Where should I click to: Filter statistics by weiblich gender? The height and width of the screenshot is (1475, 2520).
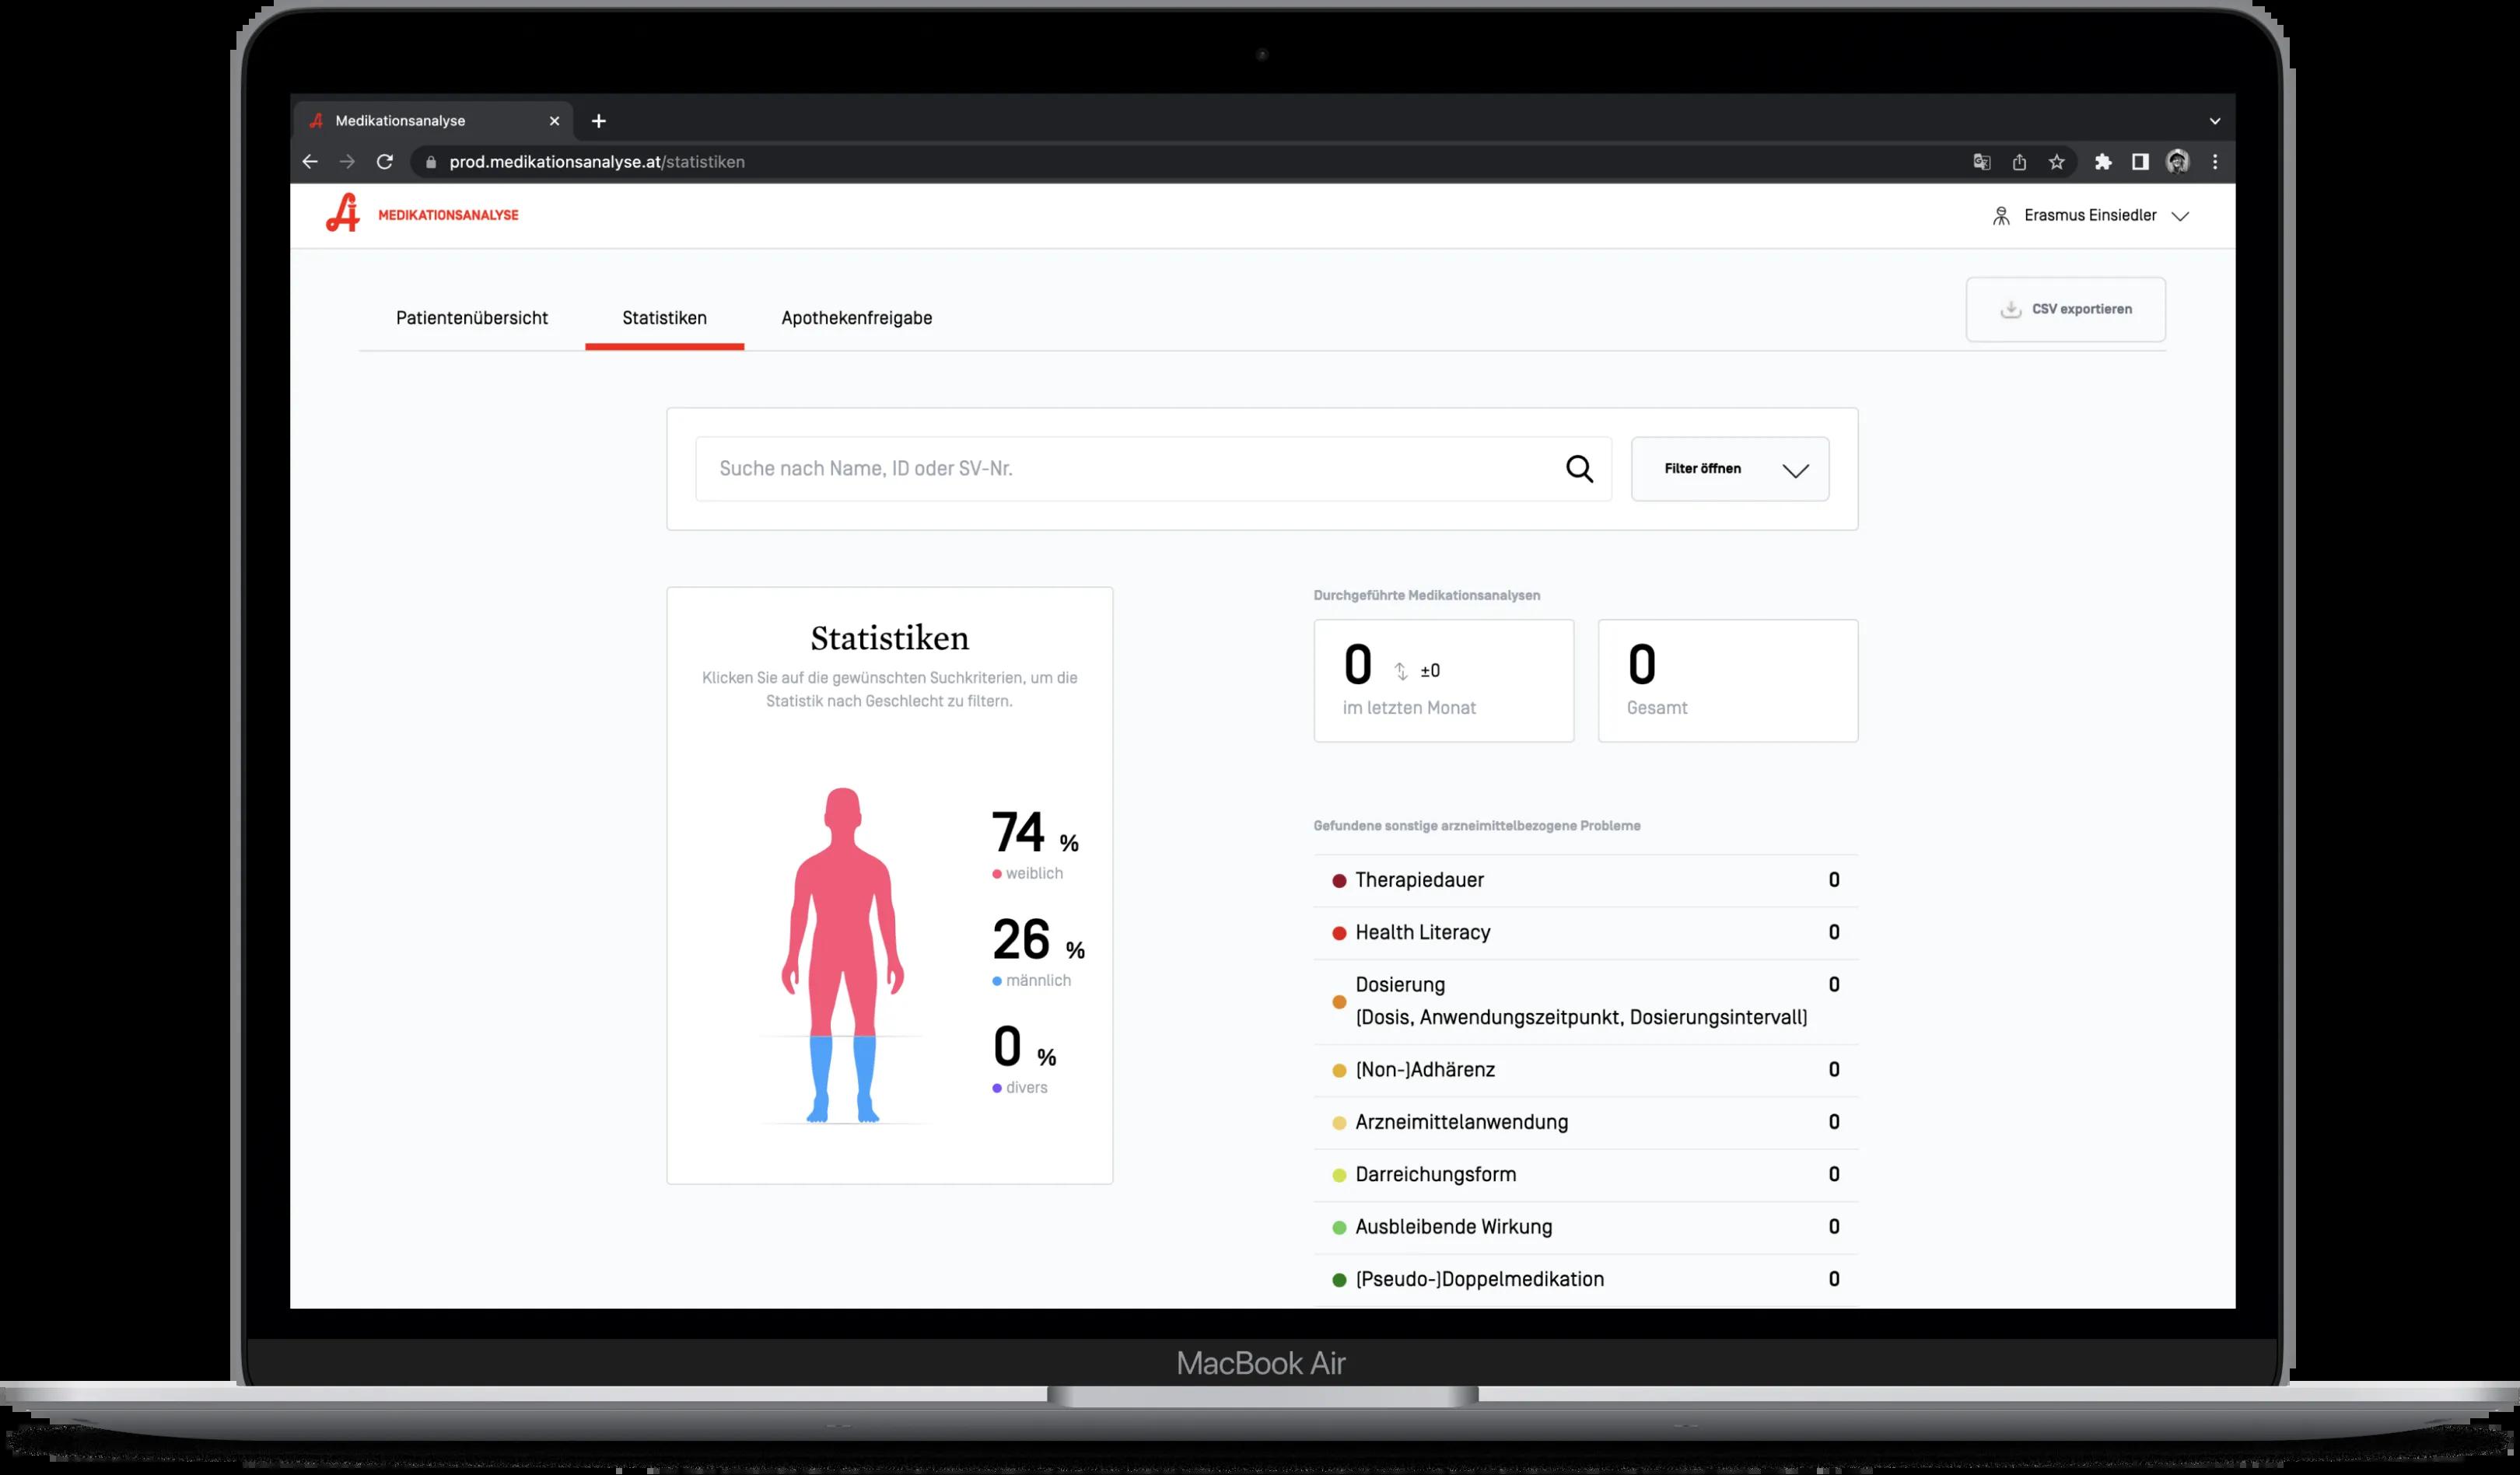click(x=1033, y=873)
